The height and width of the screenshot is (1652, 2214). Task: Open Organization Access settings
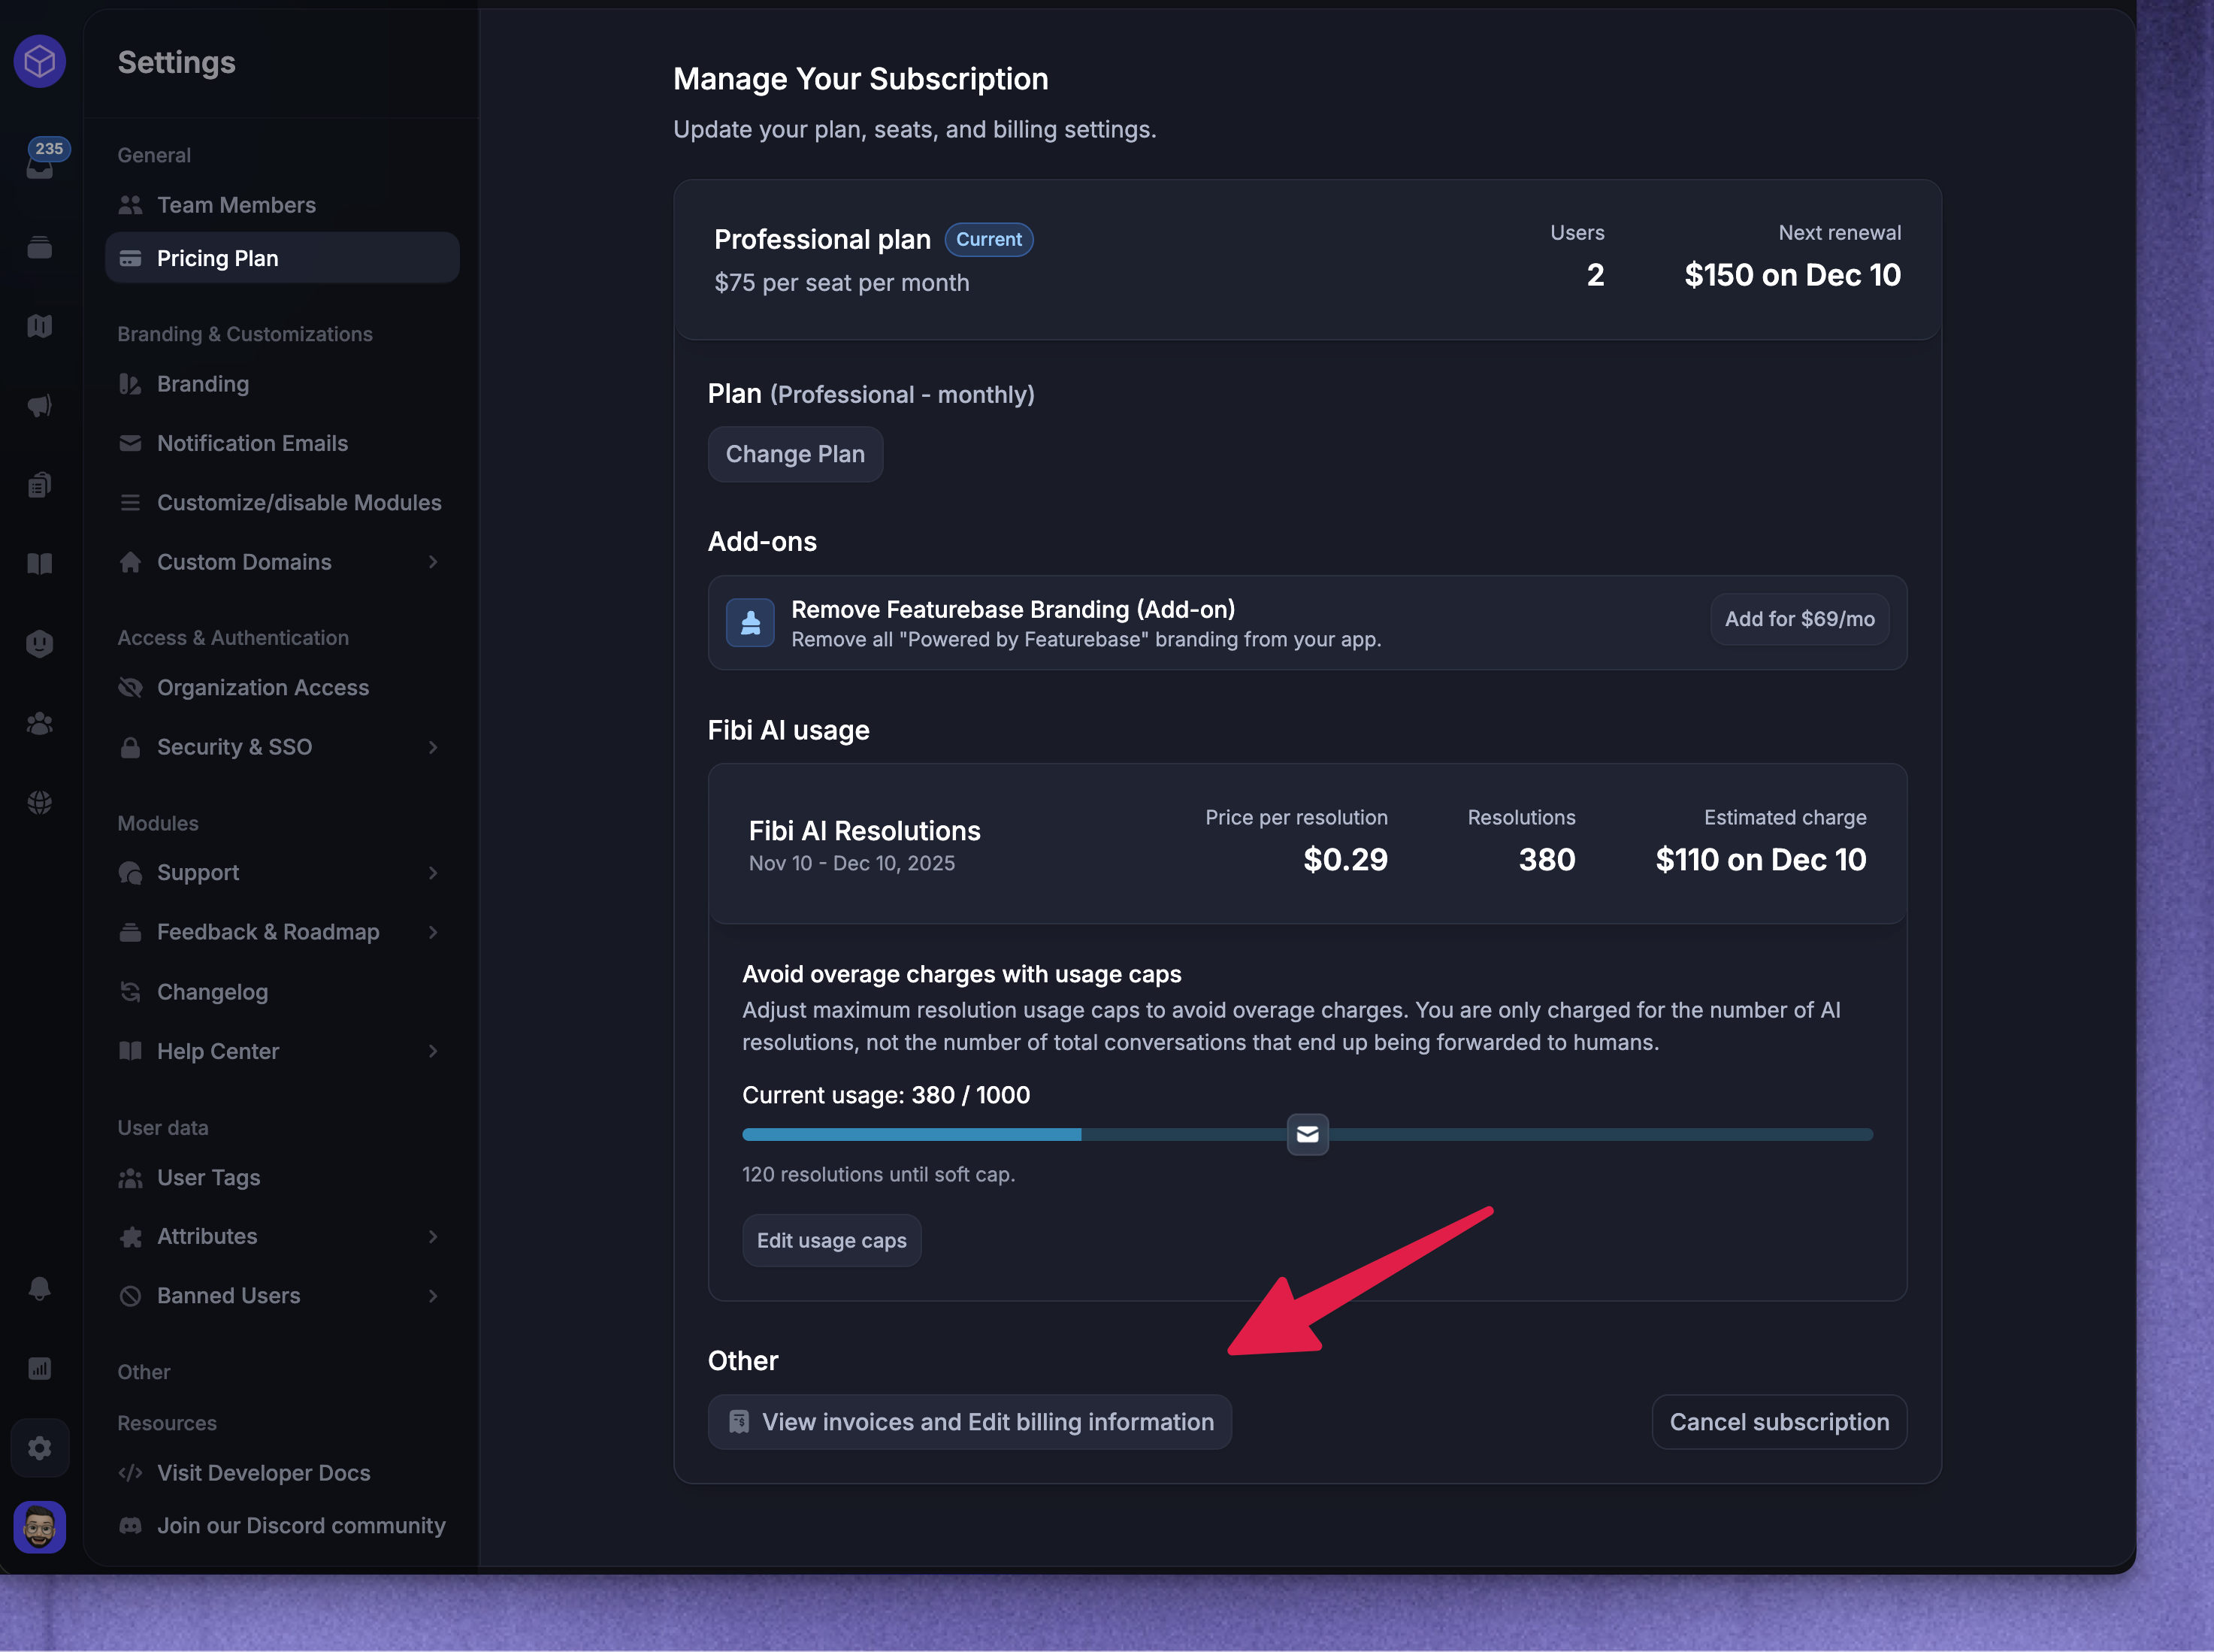[282, 688]
